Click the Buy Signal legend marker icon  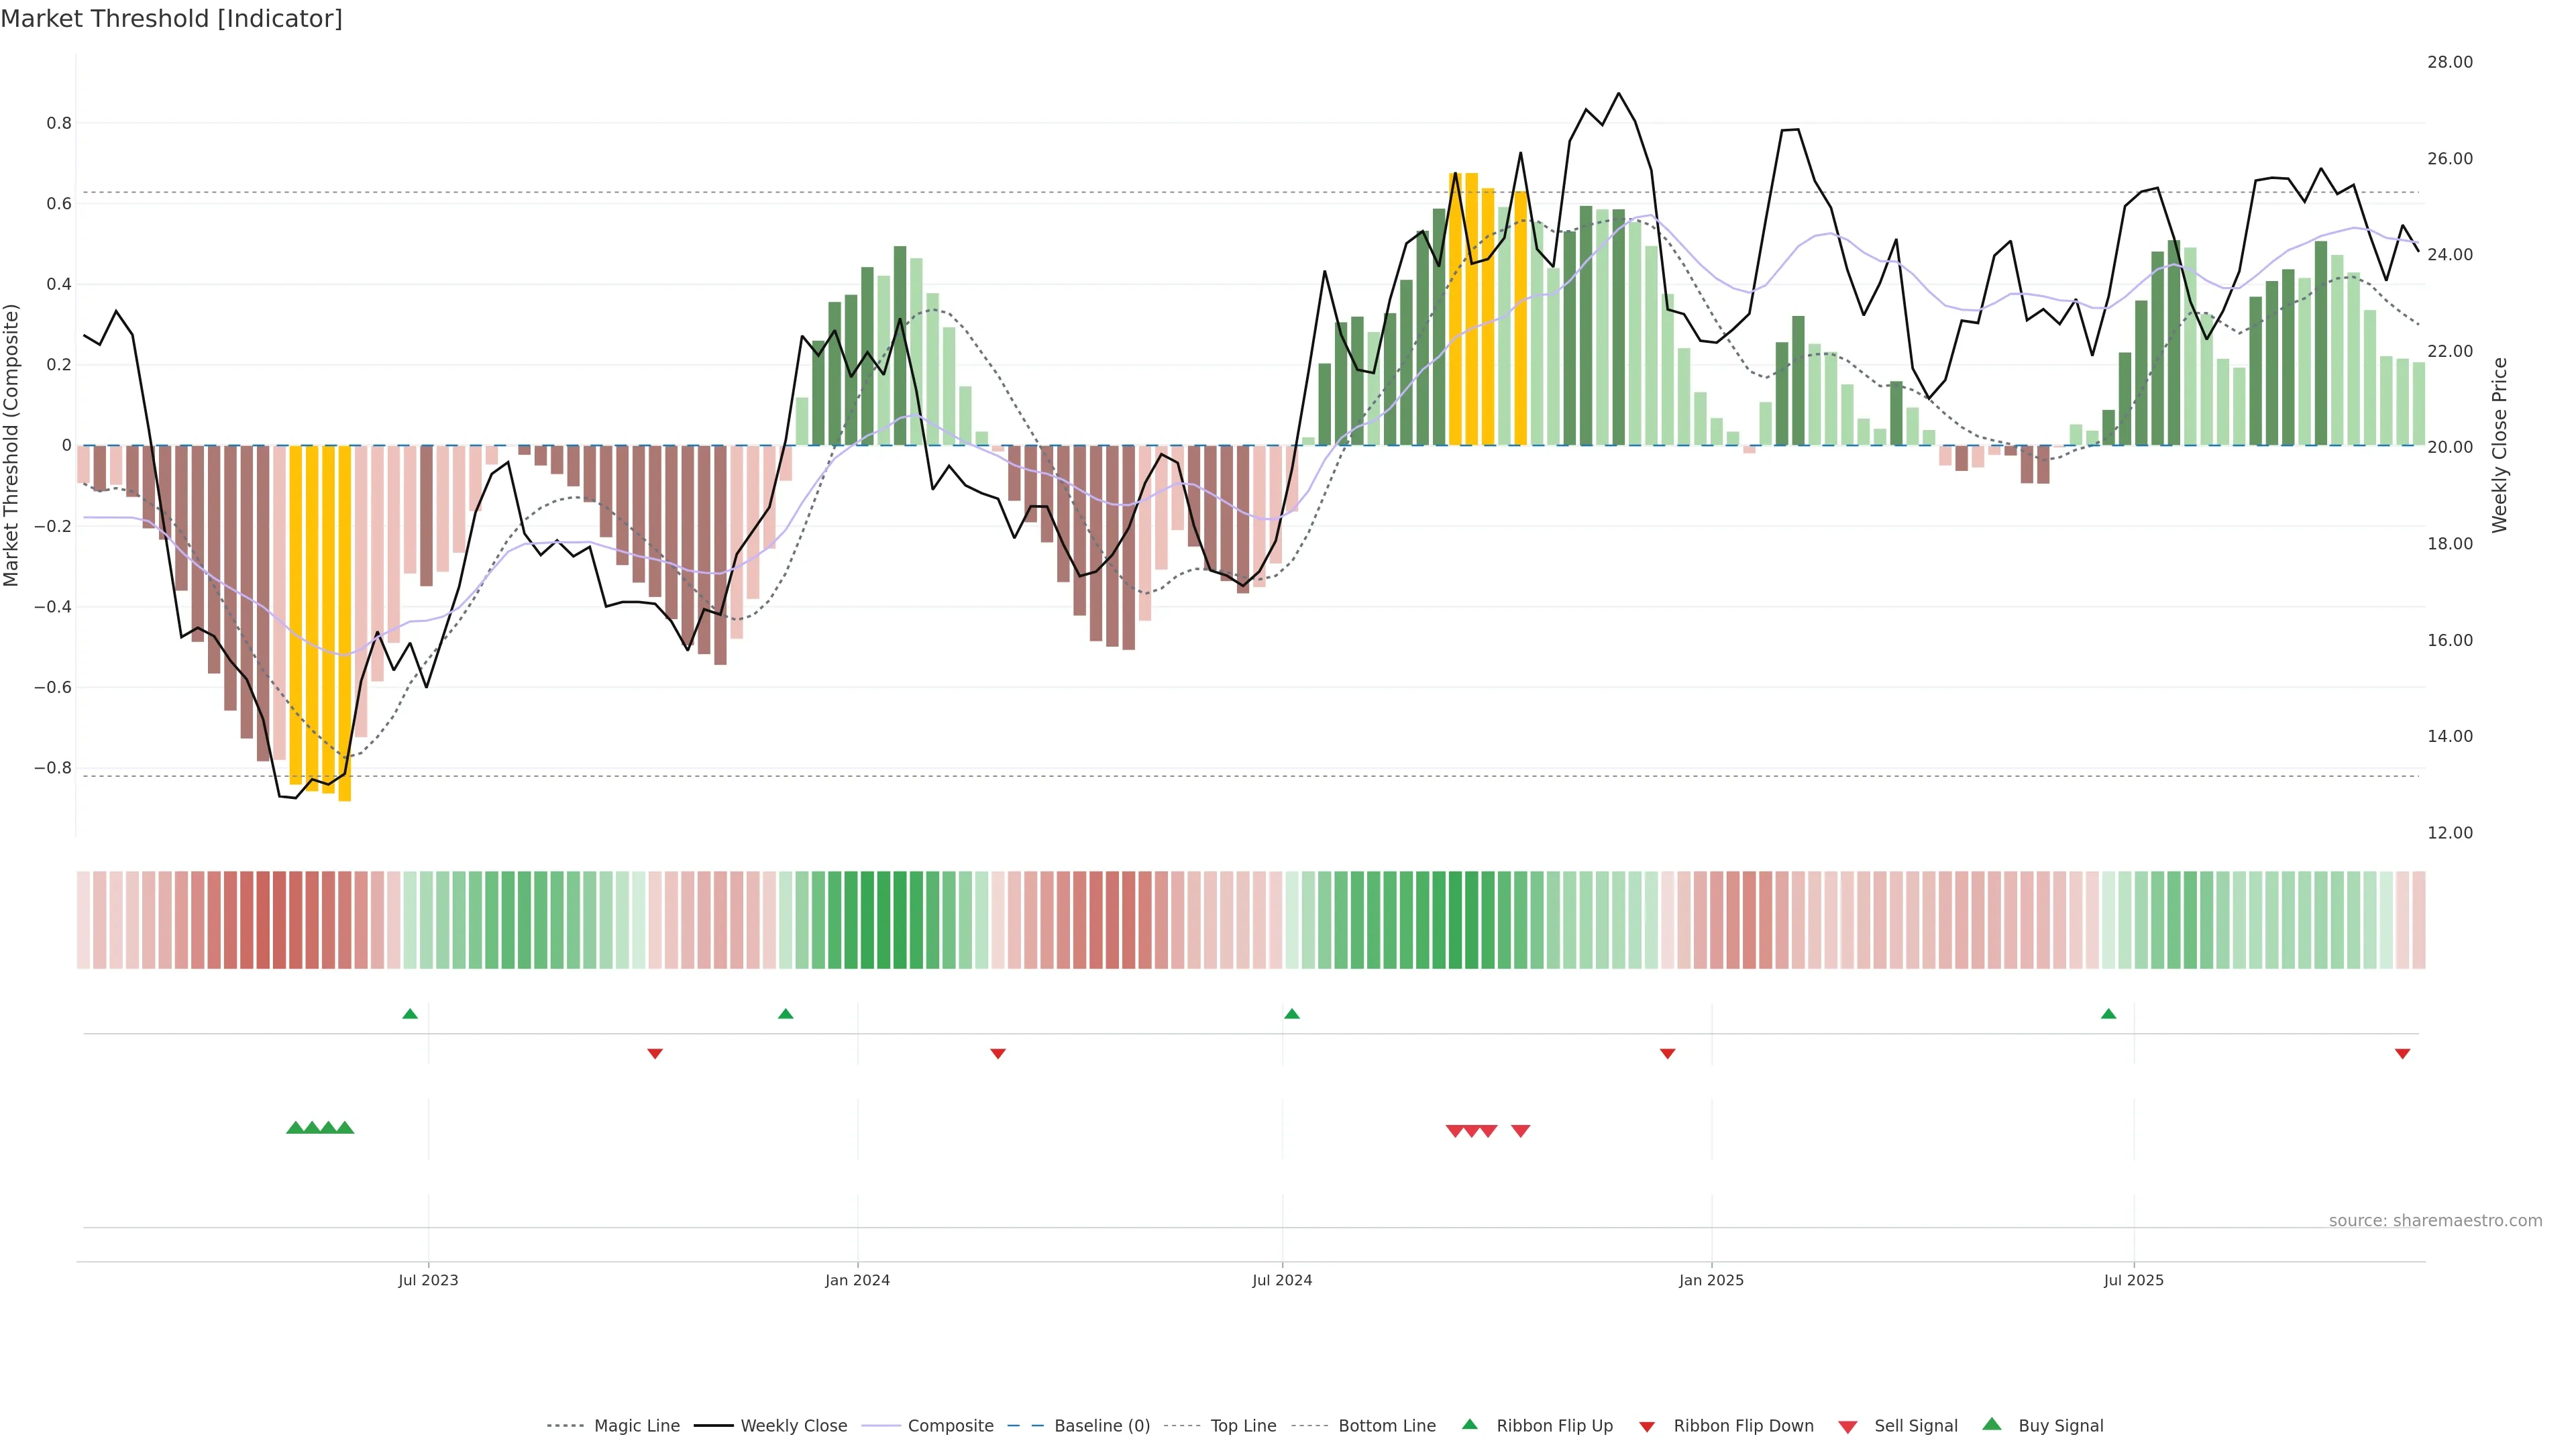click(1992, 1424)
